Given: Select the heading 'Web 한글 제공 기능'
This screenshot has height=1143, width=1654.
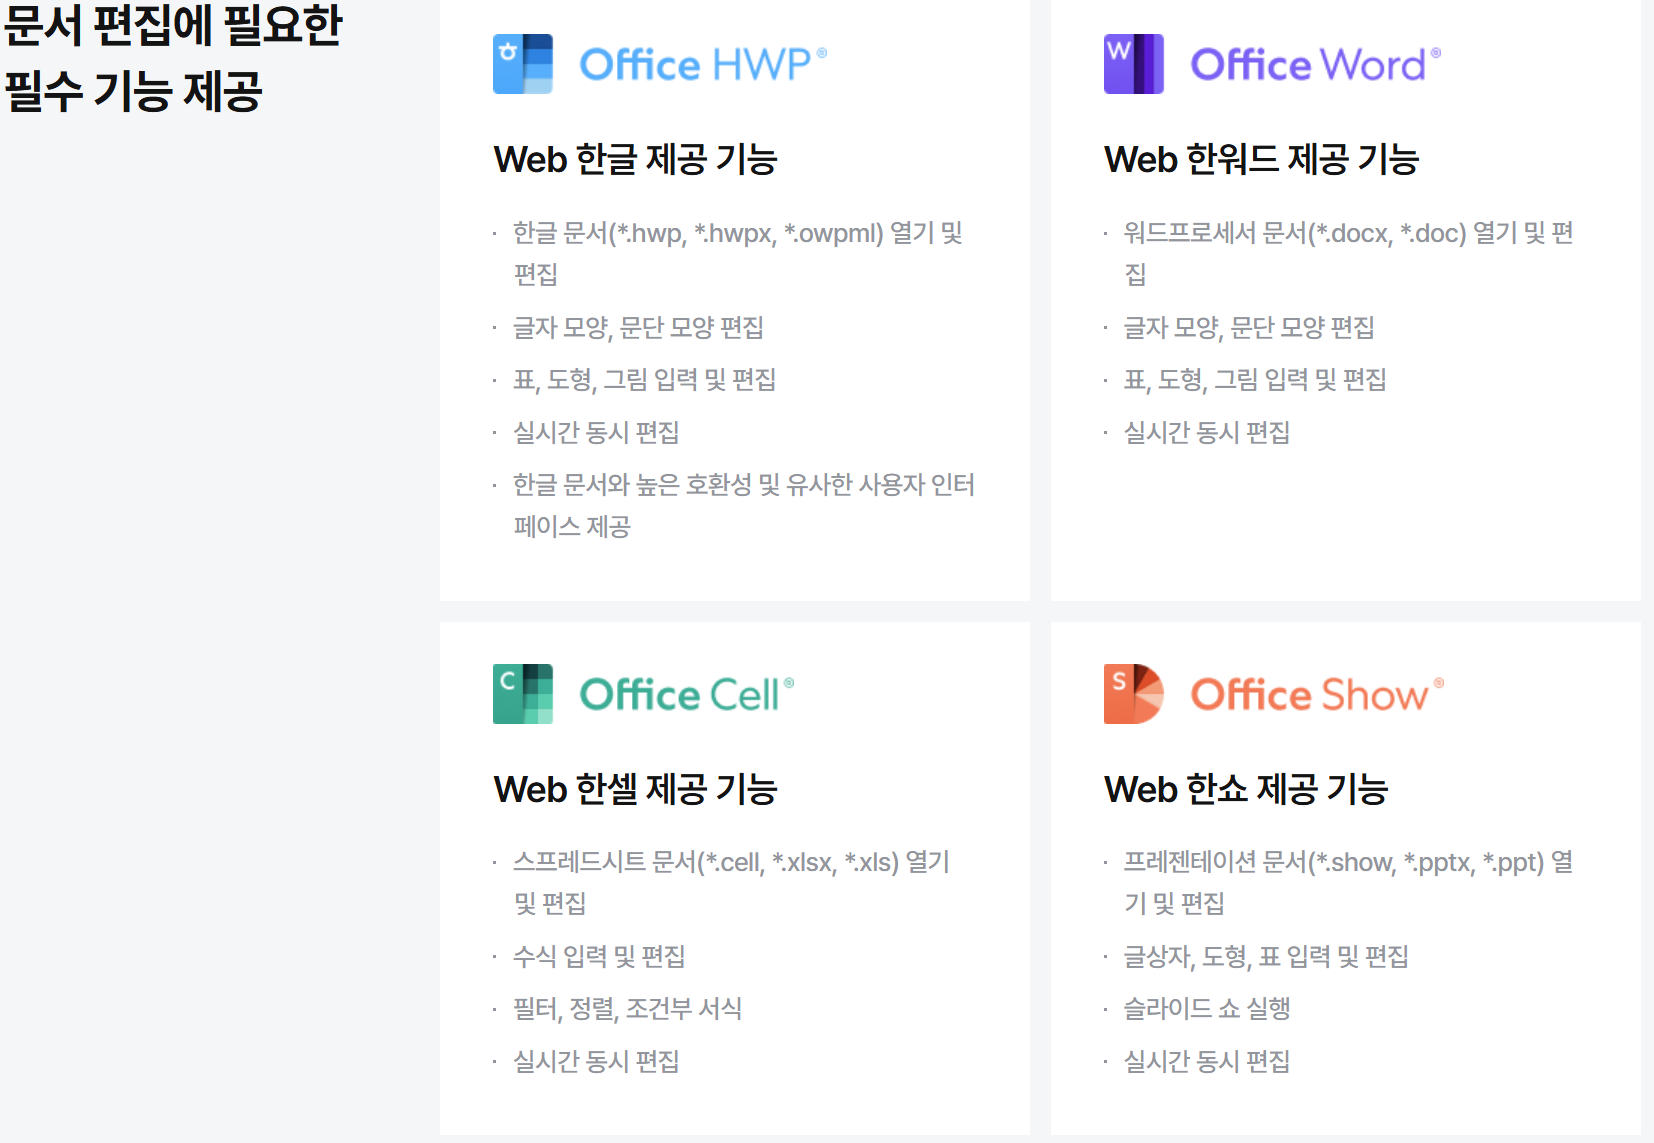Looking at the screenshot, I should click(636, 160).
